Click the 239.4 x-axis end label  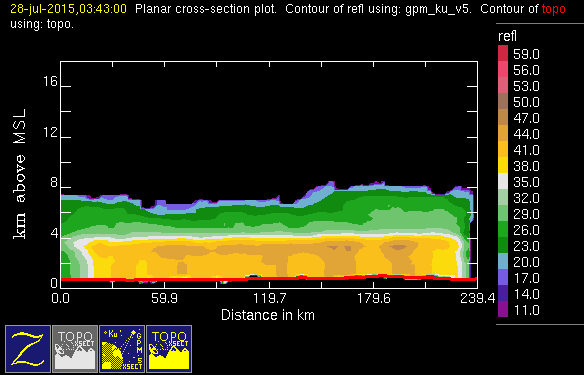(x=477, y=298)
